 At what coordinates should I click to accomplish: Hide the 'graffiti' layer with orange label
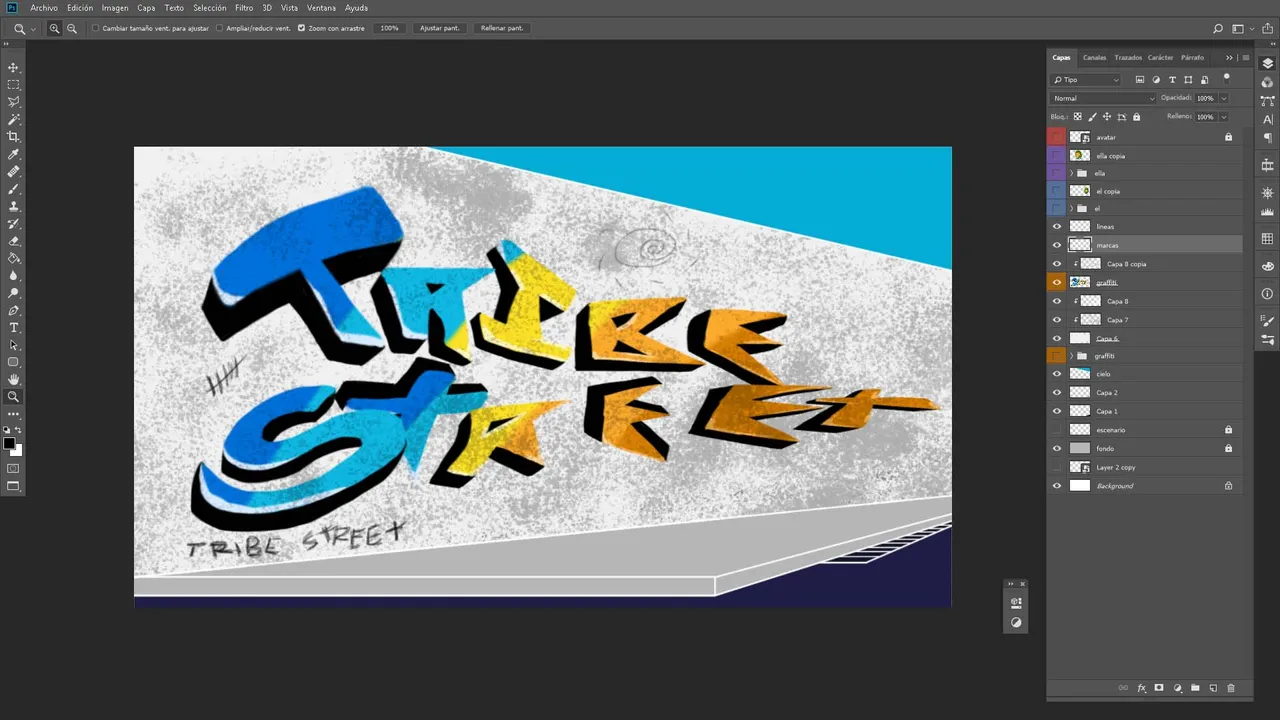[1057, 283]
